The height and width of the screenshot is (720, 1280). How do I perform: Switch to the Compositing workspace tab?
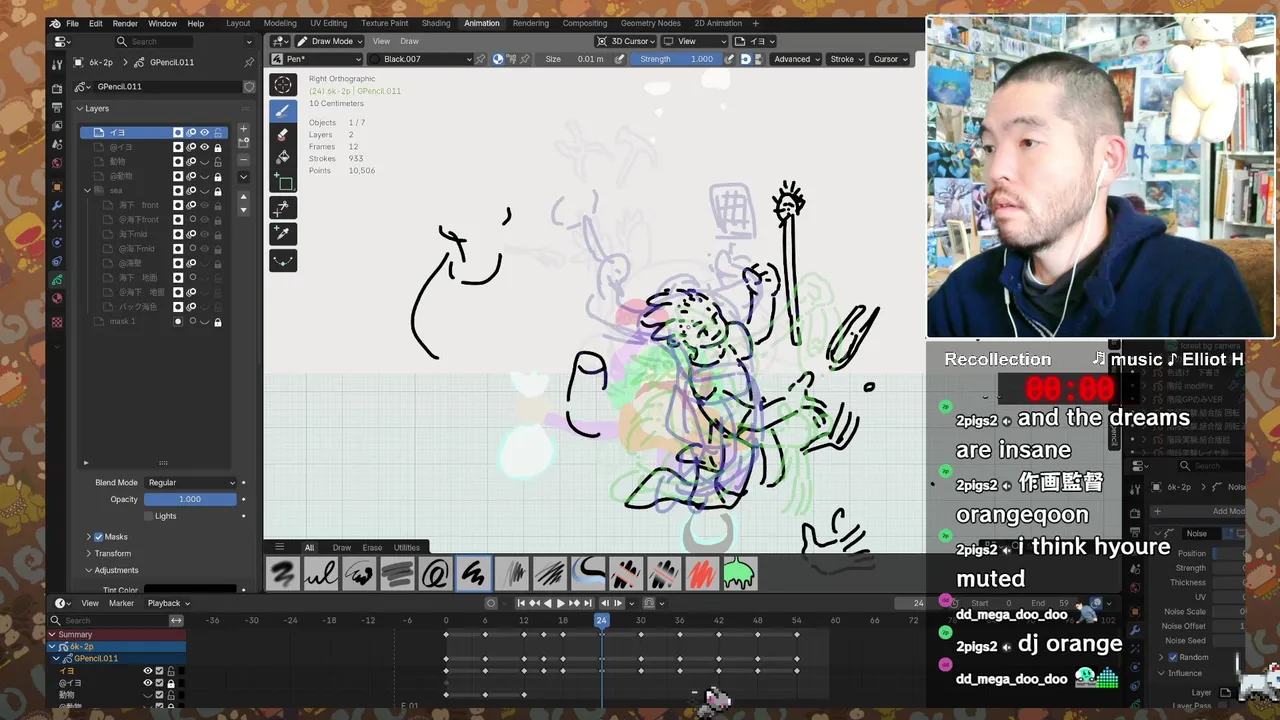point(584,23)
